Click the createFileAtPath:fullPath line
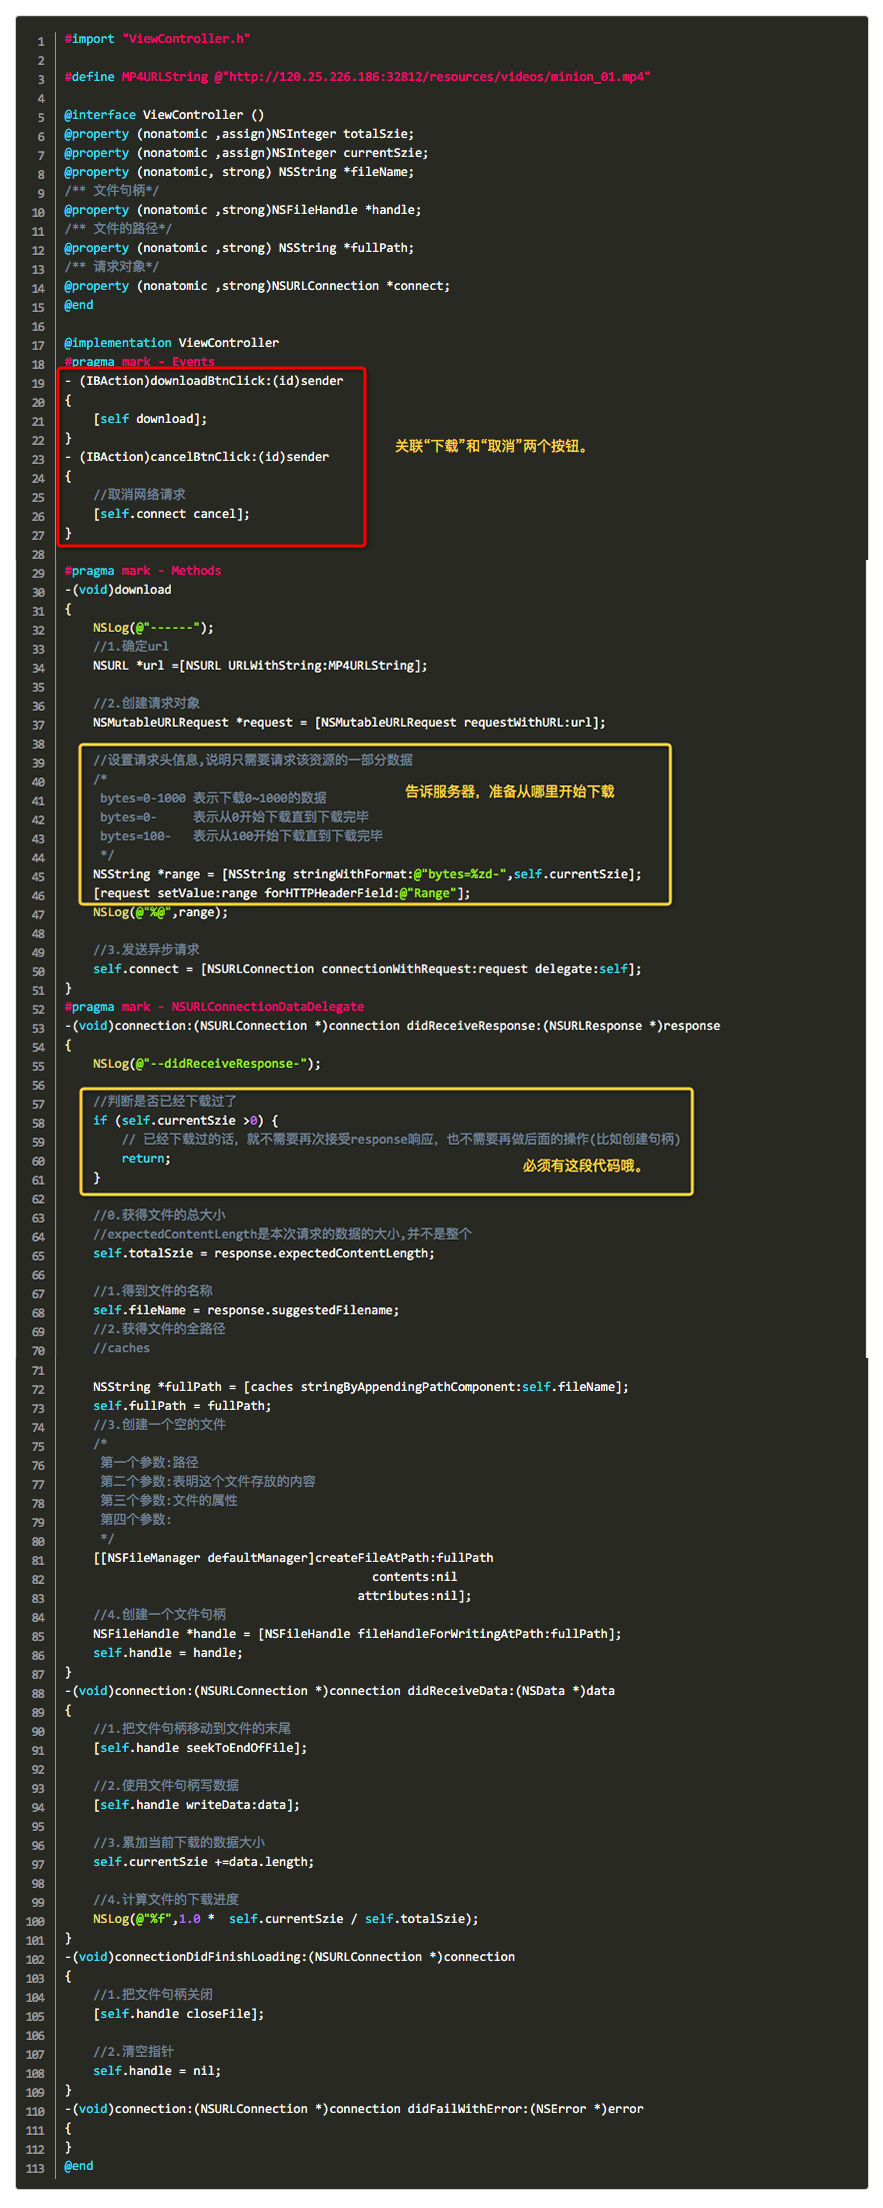This screenshot has width=883, height=2208. pos(293,1558)
